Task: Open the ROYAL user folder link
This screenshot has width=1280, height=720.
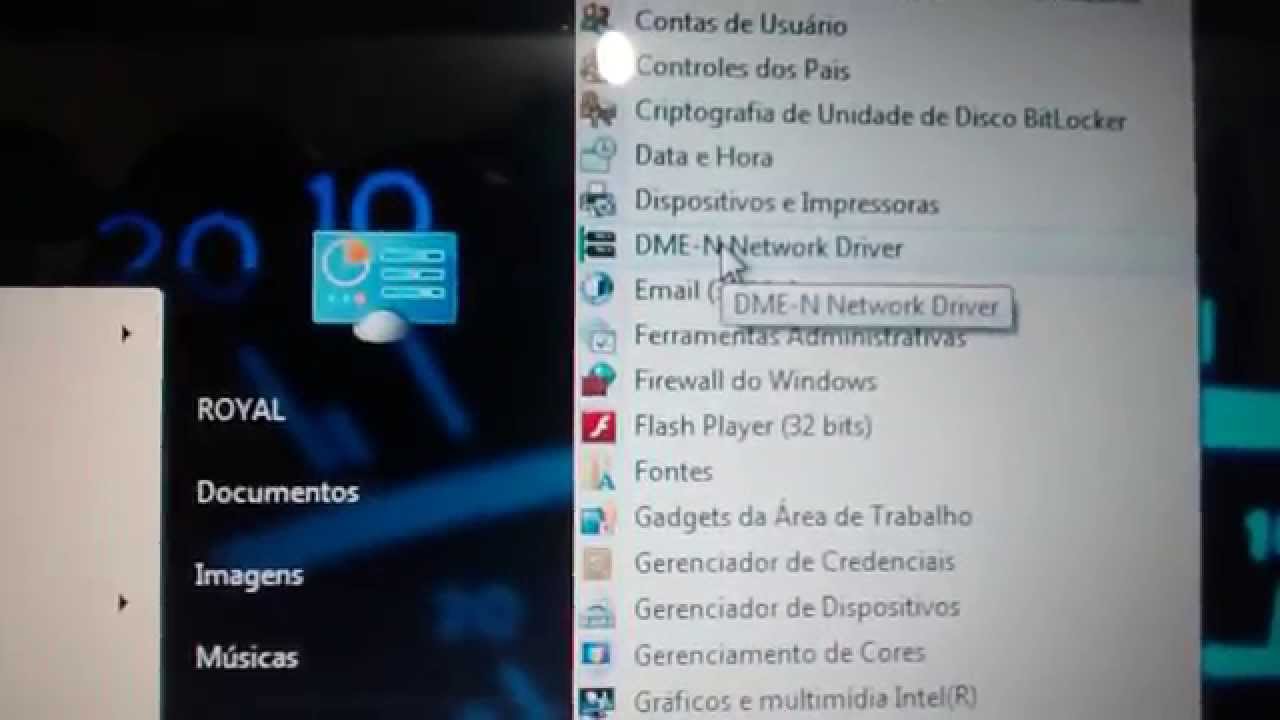Action: [241, 410]
